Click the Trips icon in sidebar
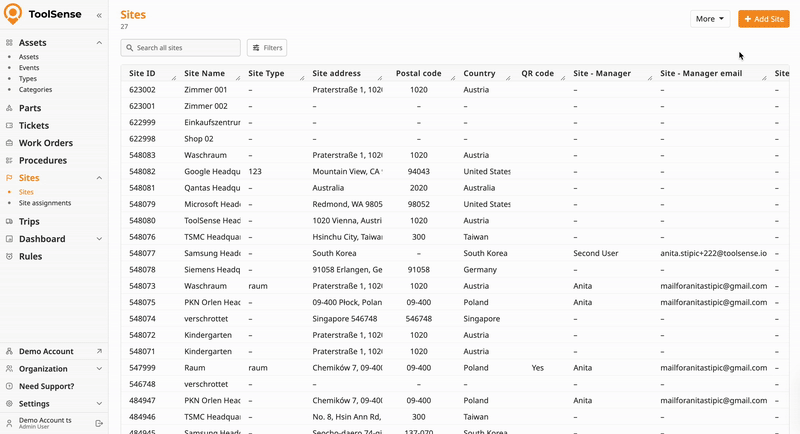This screenshot has width=800, height=434. click(9, 221)
